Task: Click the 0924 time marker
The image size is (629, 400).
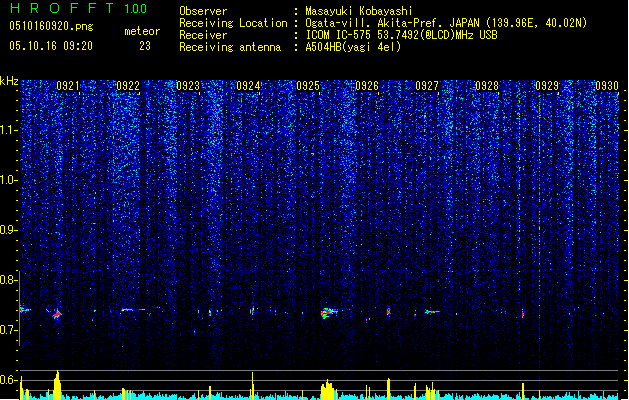Action: [248, 86]
